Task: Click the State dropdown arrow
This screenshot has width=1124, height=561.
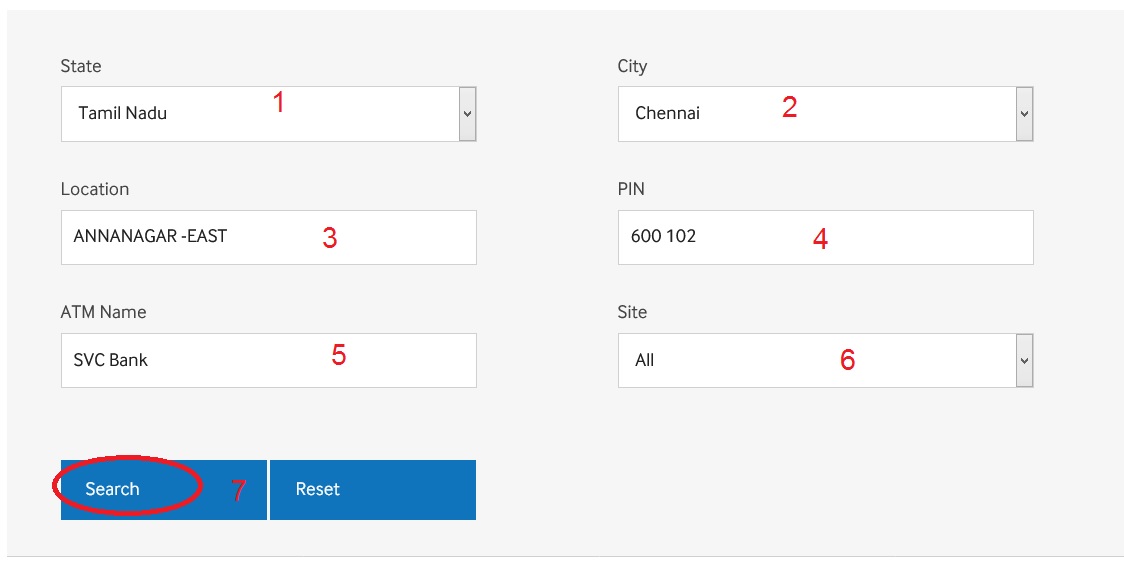Action: pyautogui.click(x=467, y=114)
